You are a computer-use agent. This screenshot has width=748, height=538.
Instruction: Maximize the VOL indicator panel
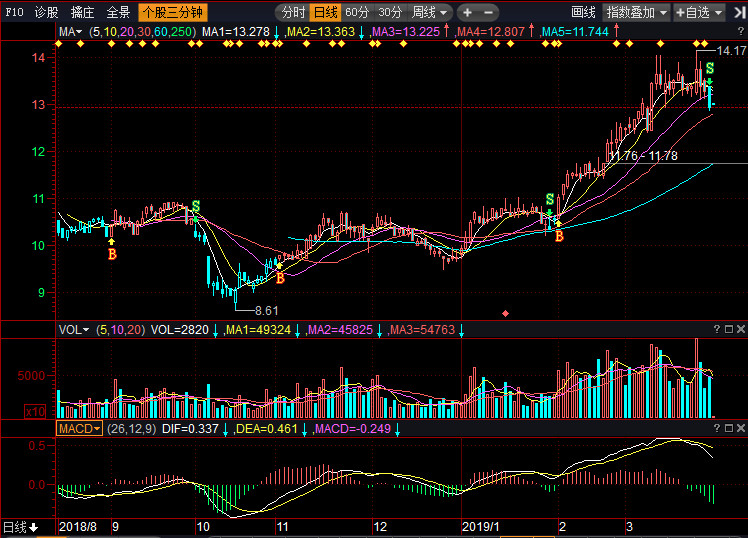pyautogui.click(x=729, y=329)
